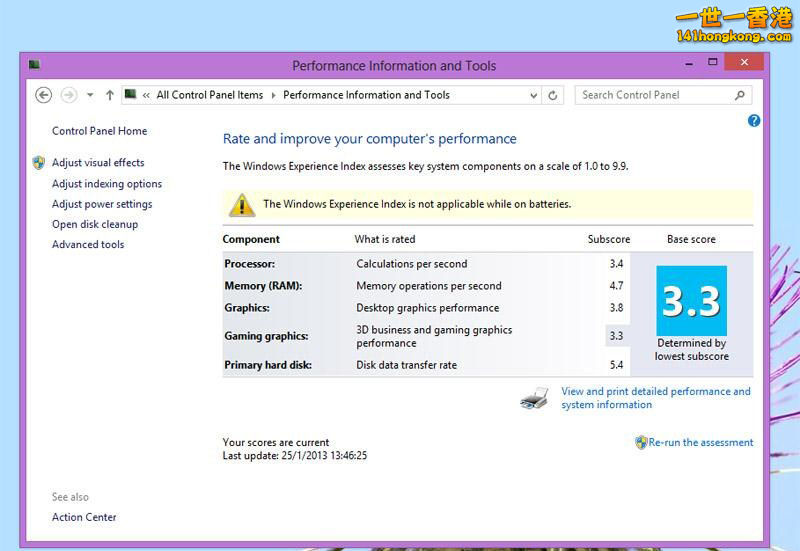
Task: Click the blue 3.3 base score tile
Action: [x=691, y=301]
